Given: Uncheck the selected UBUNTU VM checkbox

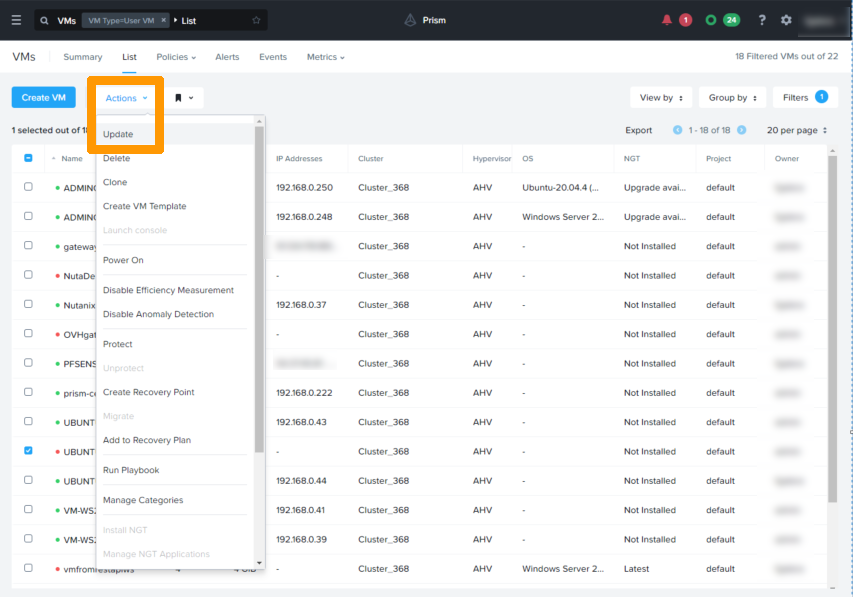Looking at the screenshot, I should point(28,451).
